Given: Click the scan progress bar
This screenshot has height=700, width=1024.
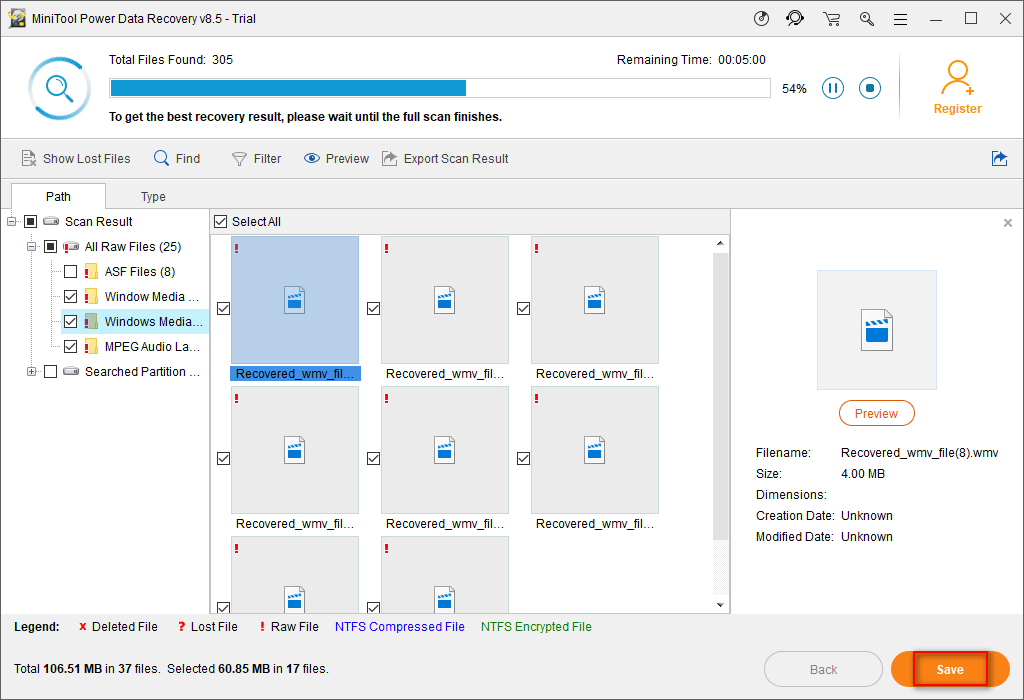Looking at the screenshot, I should (x=440, y=88).
